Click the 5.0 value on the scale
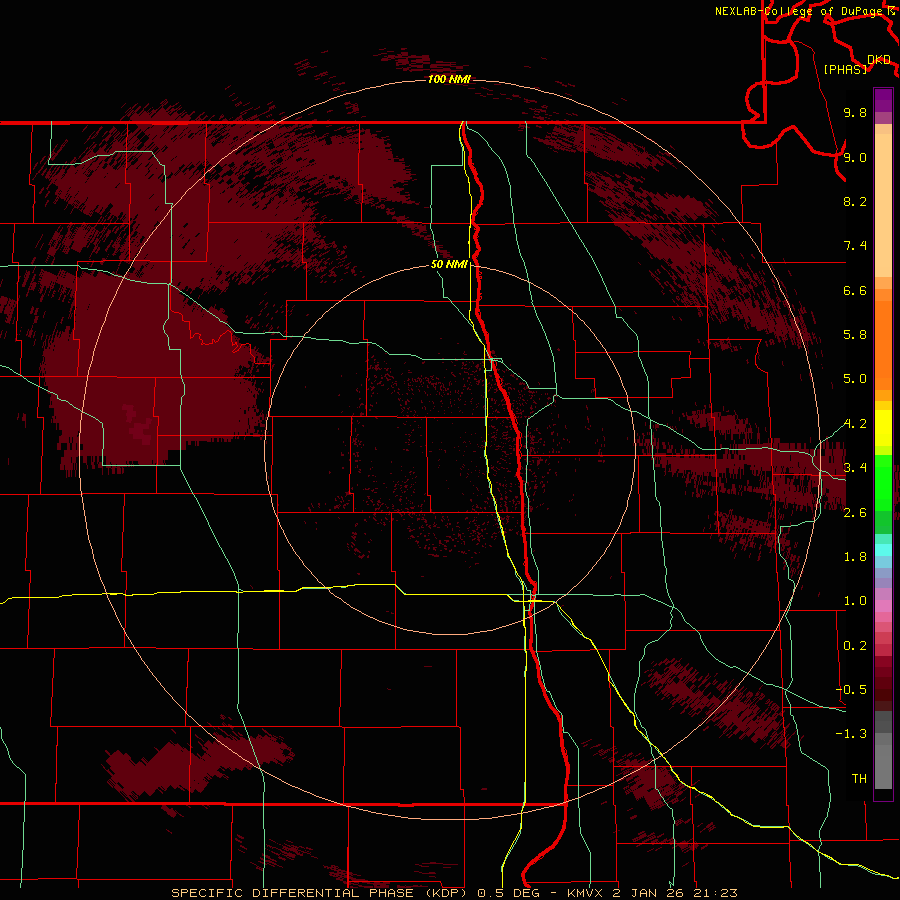 855,379
